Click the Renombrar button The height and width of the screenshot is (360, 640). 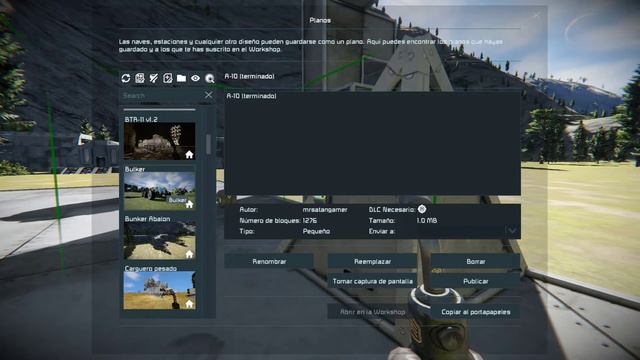[269, 261]
